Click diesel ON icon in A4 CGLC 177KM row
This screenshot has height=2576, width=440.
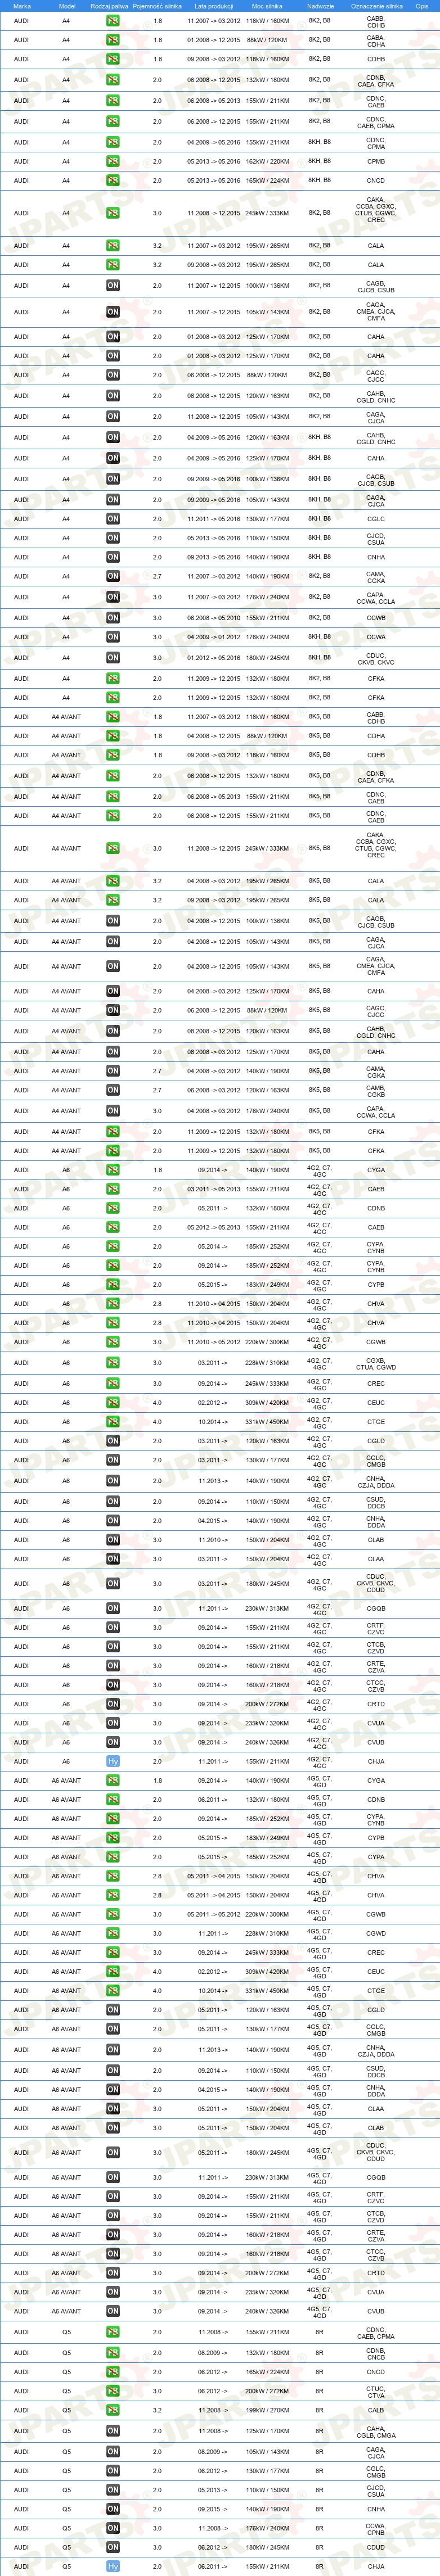[x=113, y=519]
